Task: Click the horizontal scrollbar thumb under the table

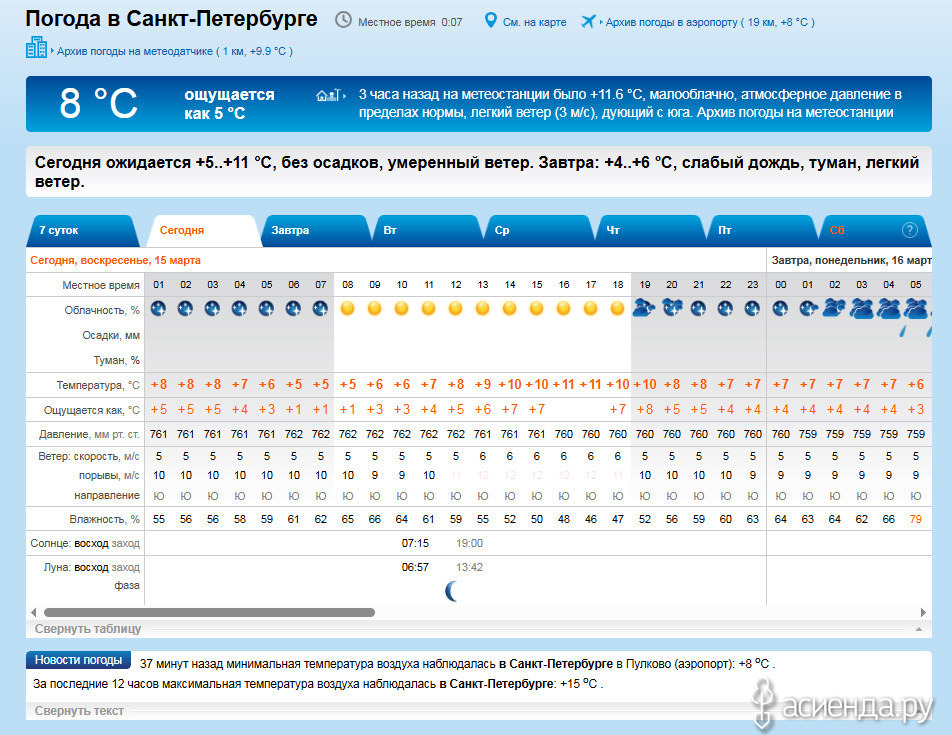Action: [209, 612]
